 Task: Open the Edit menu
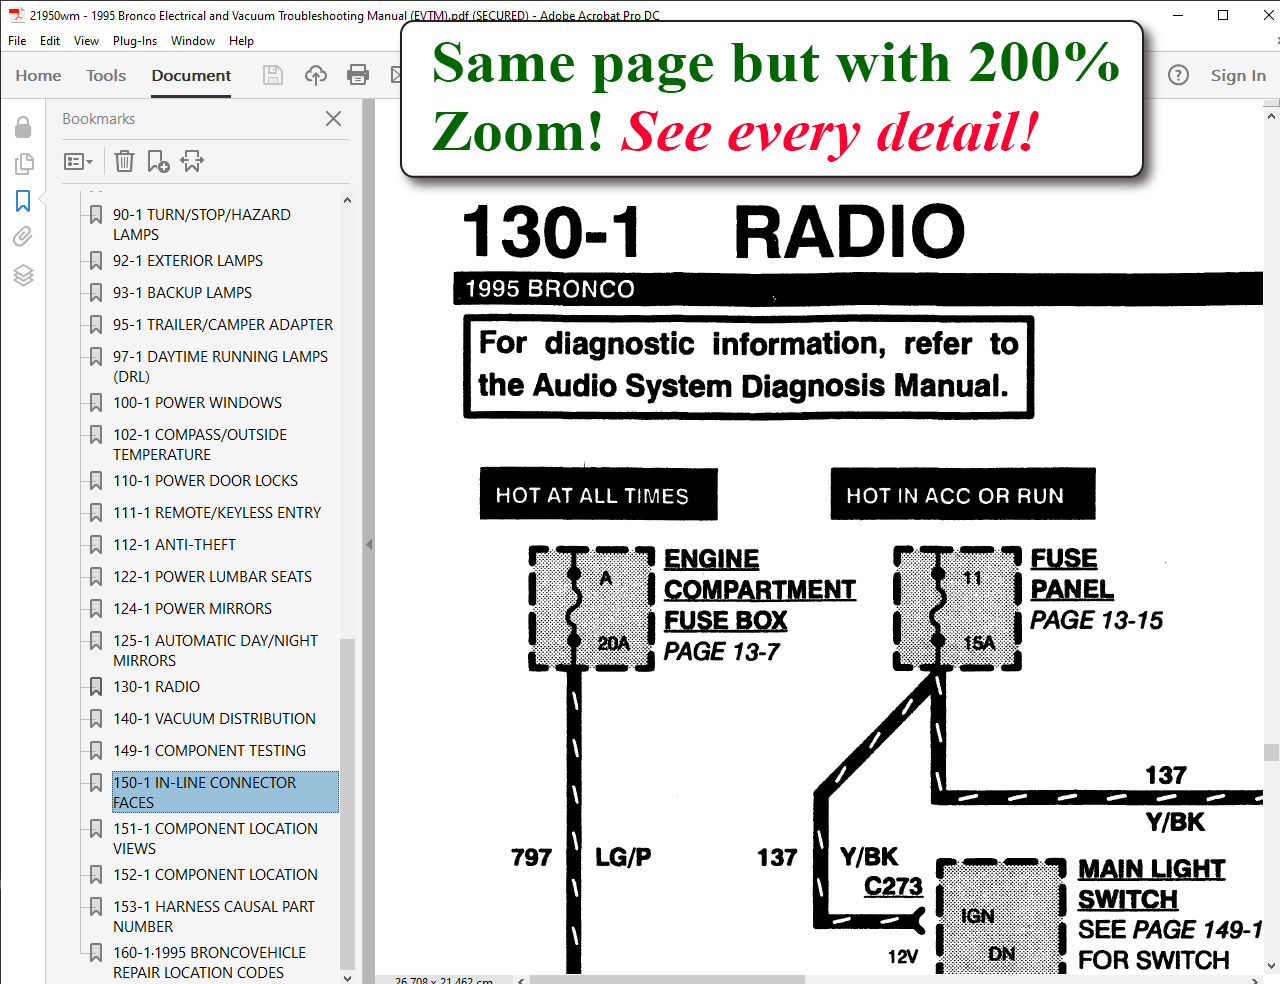[50, 41]
